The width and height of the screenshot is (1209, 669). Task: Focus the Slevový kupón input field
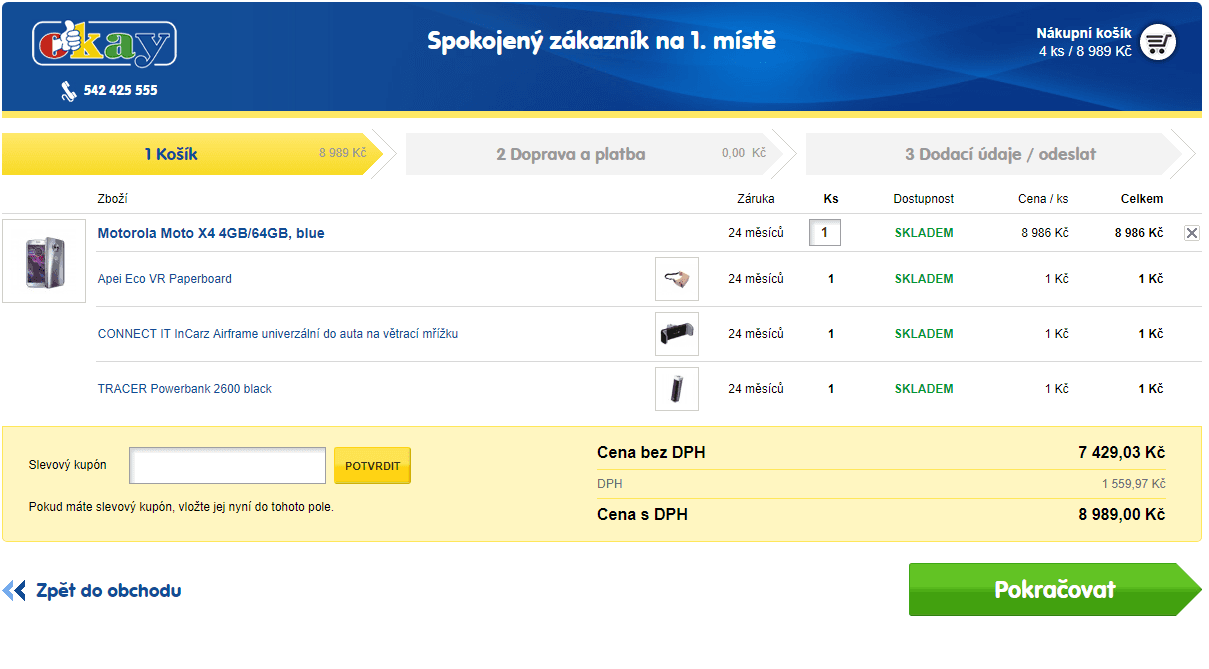click(228, 466)
